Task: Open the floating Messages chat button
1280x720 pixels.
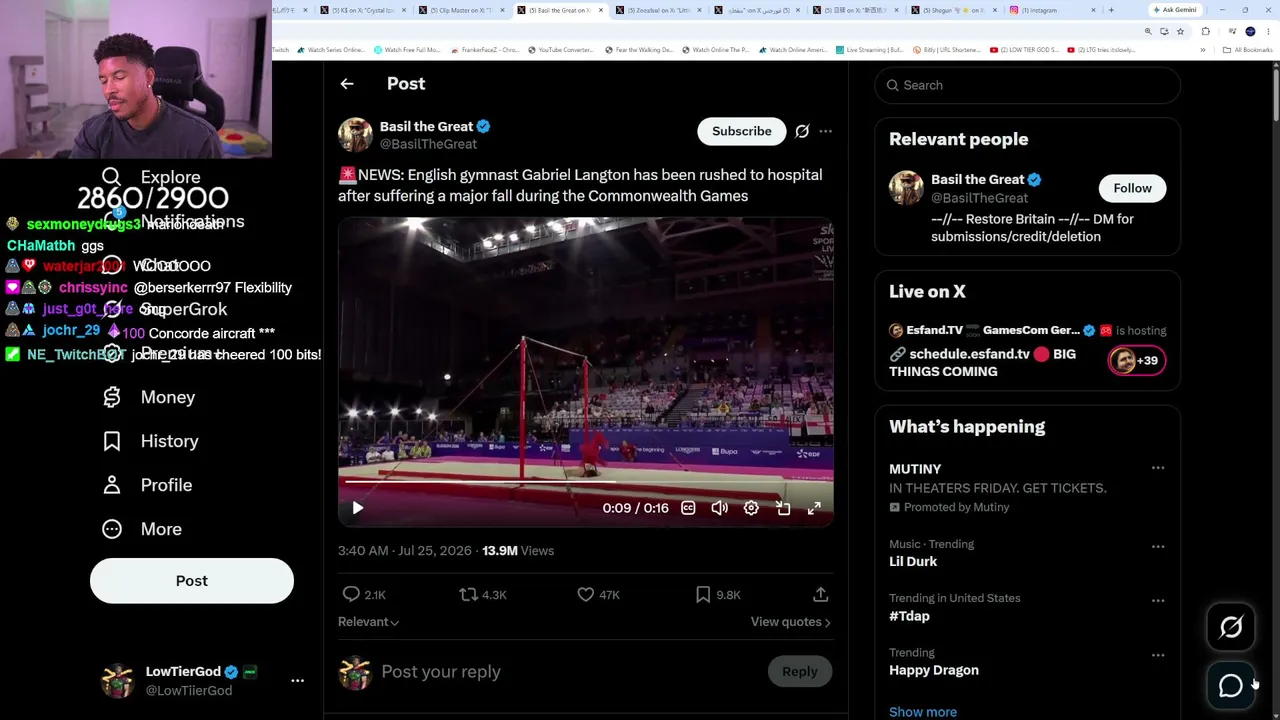Action: [x=1231, y=685]
